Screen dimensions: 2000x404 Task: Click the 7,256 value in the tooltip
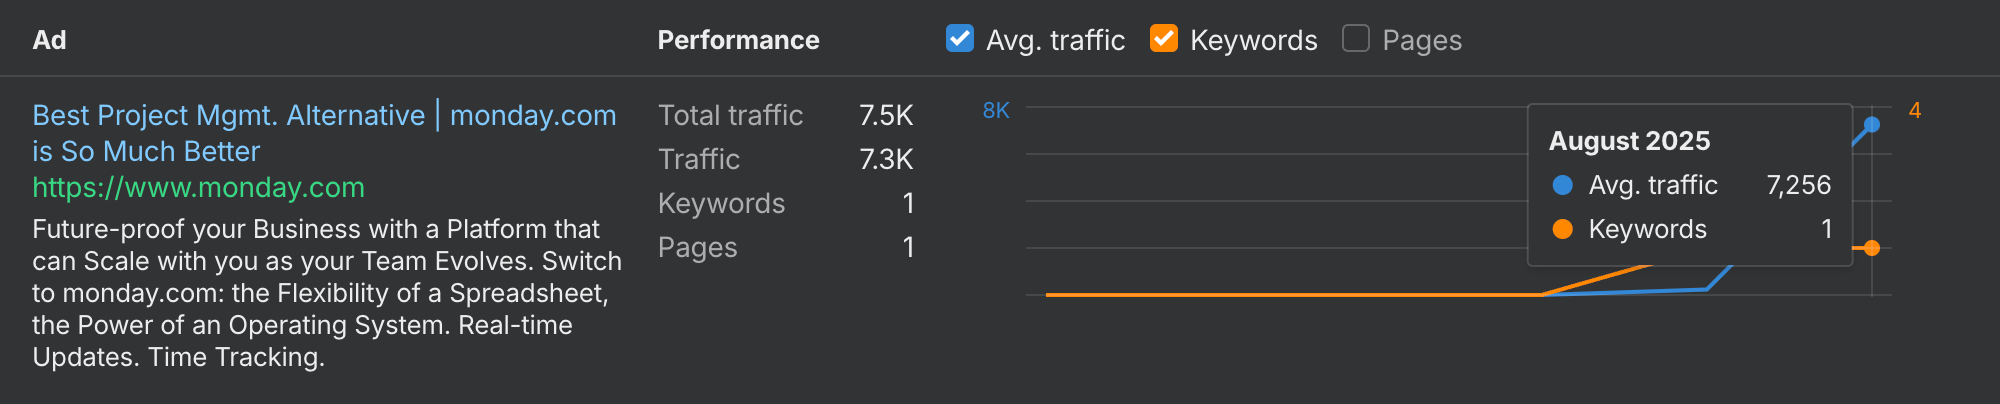point(1798,185)
